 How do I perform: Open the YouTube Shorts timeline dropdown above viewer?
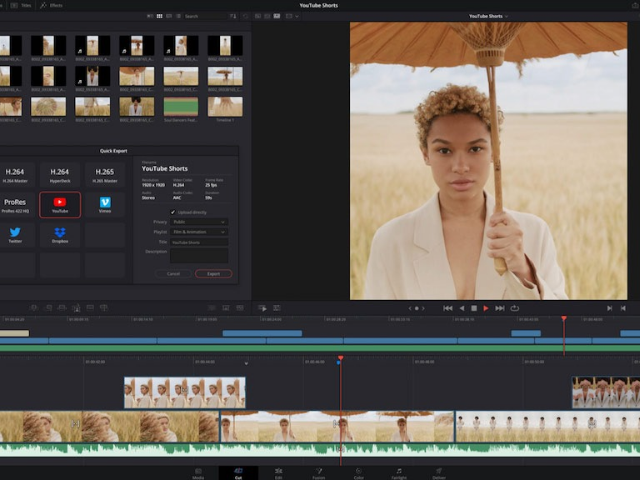488,16
